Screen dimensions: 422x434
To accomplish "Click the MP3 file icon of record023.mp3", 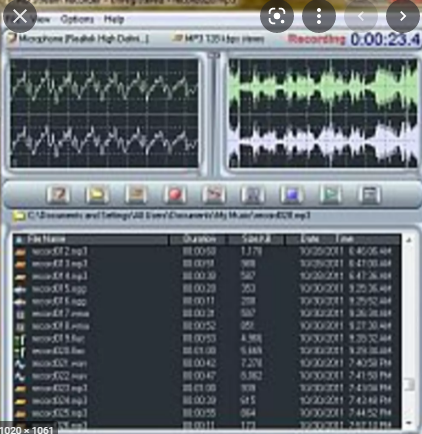I will pos(20,389).
